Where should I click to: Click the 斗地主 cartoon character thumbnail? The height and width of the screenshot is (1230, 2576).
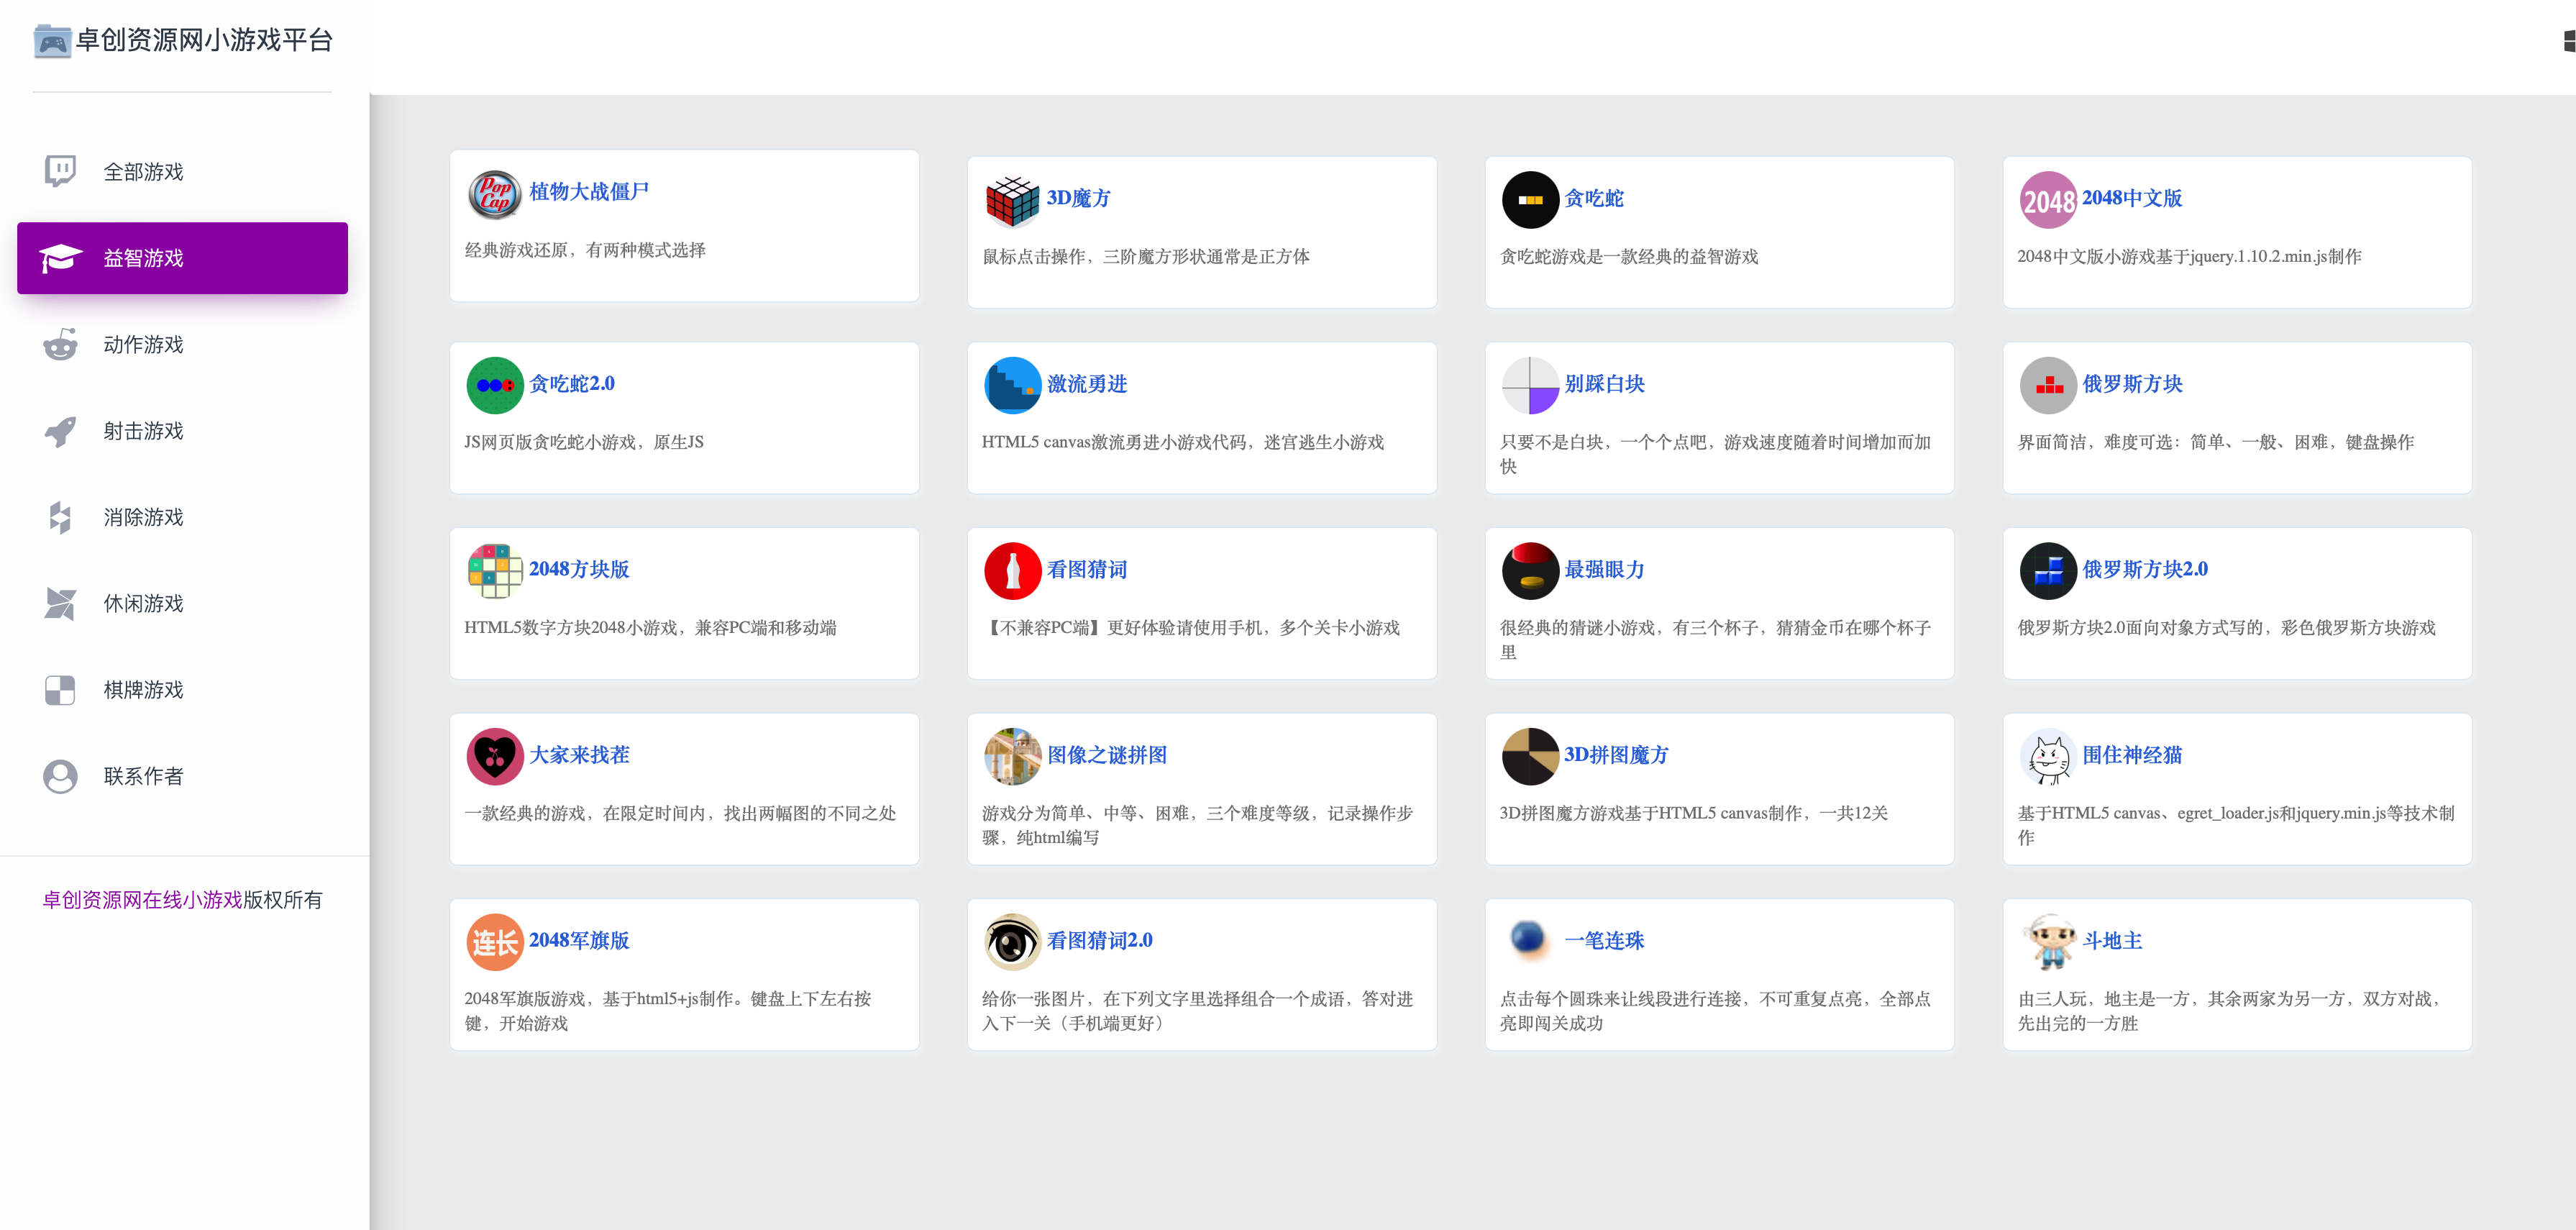pos(2048,942)
